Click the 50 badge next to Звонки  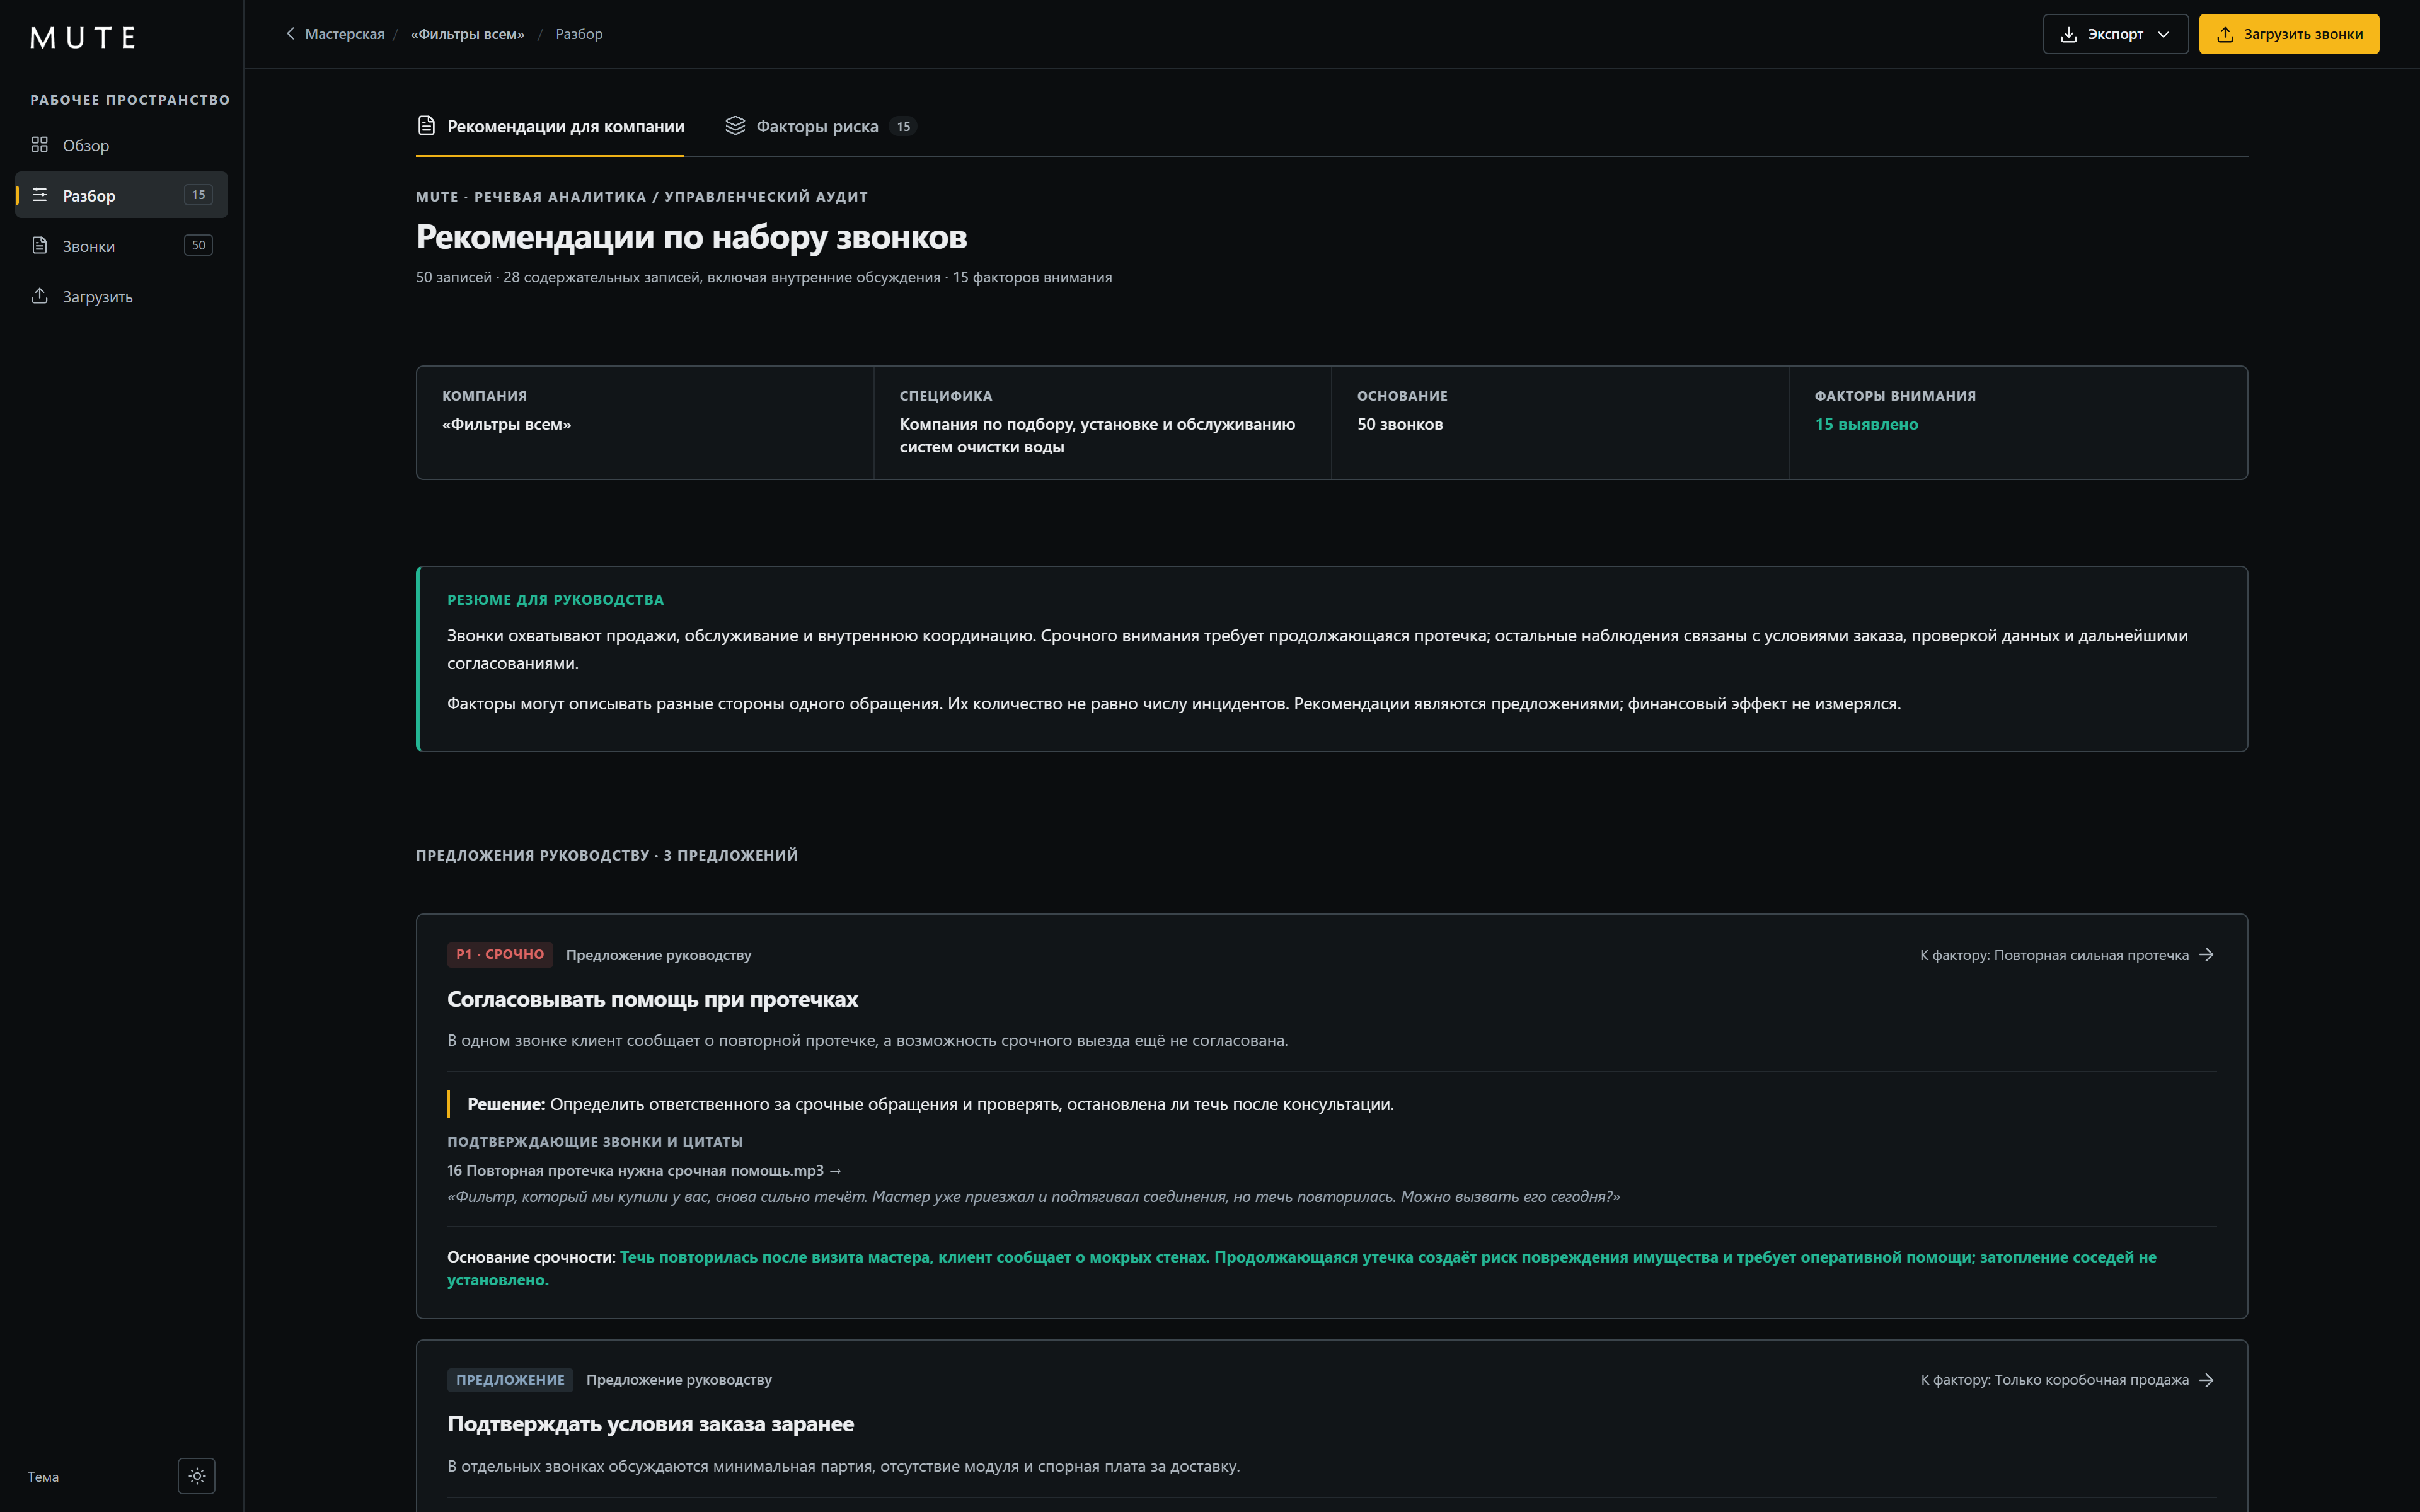(x=198, y=245)
